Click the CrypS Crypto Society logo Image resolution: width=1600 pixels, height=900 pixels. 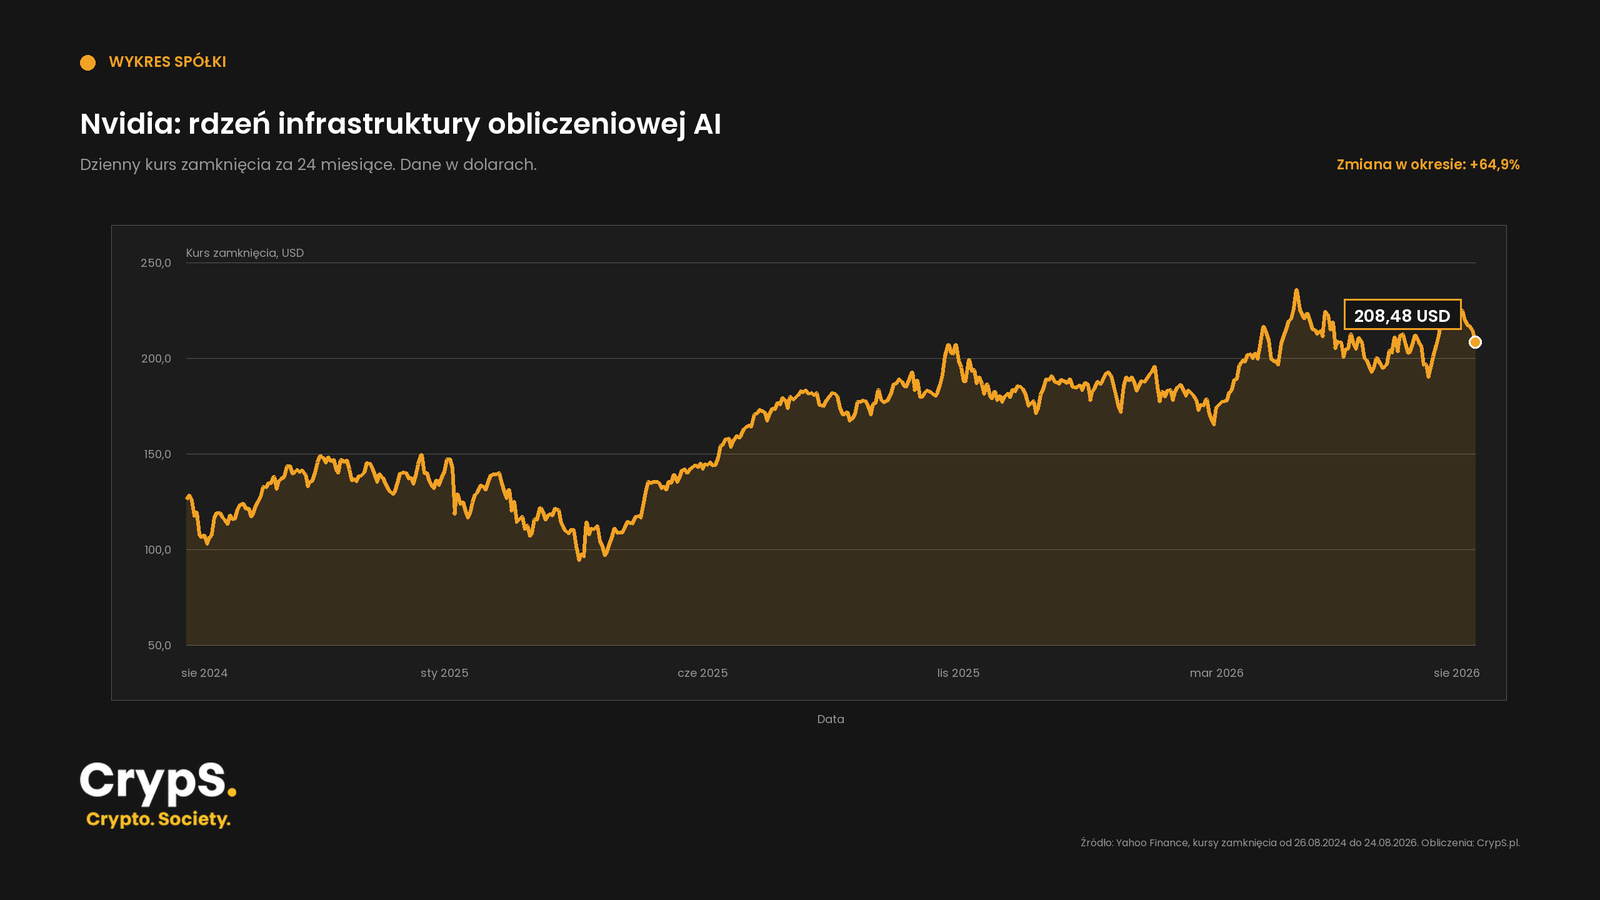(158, 795)
